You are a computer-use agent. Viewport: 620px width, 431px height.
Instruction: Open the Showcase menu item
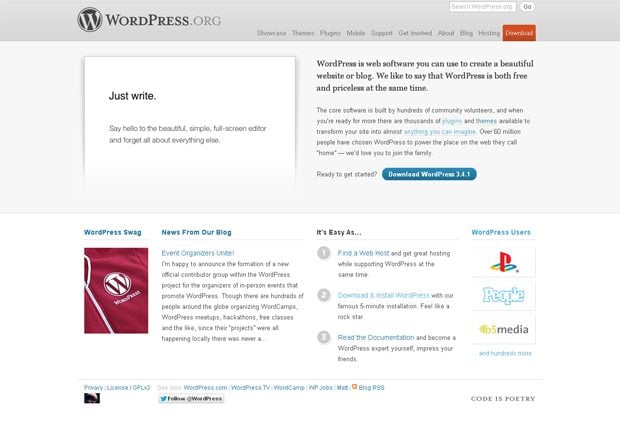tap(271, 33)
